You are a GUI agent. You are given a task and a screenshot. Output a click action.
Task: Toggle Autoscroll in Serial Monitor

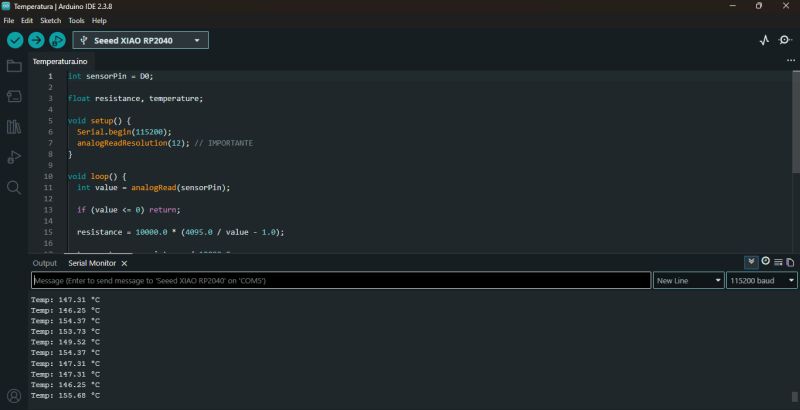coord(751,262)
